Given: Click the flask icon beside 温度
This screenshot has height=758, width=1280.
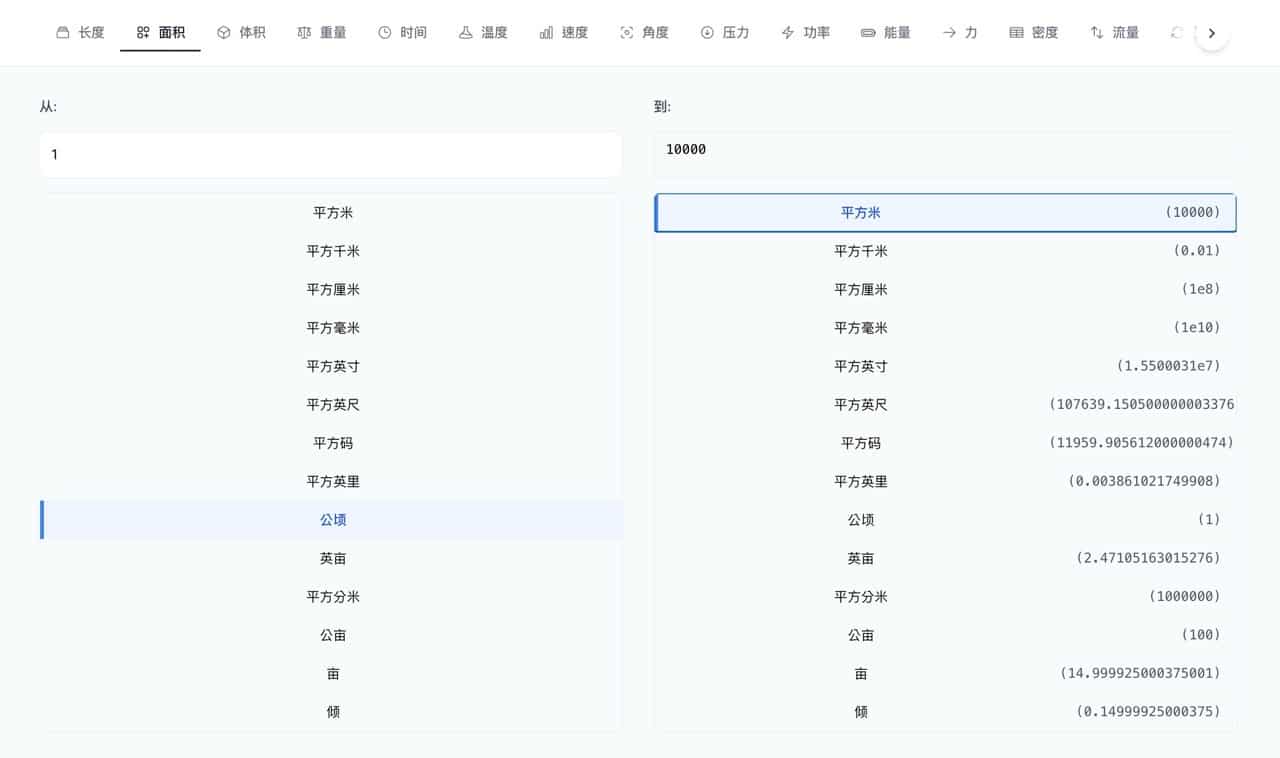Looking at the screenshot, I should [x=465, y=33].
